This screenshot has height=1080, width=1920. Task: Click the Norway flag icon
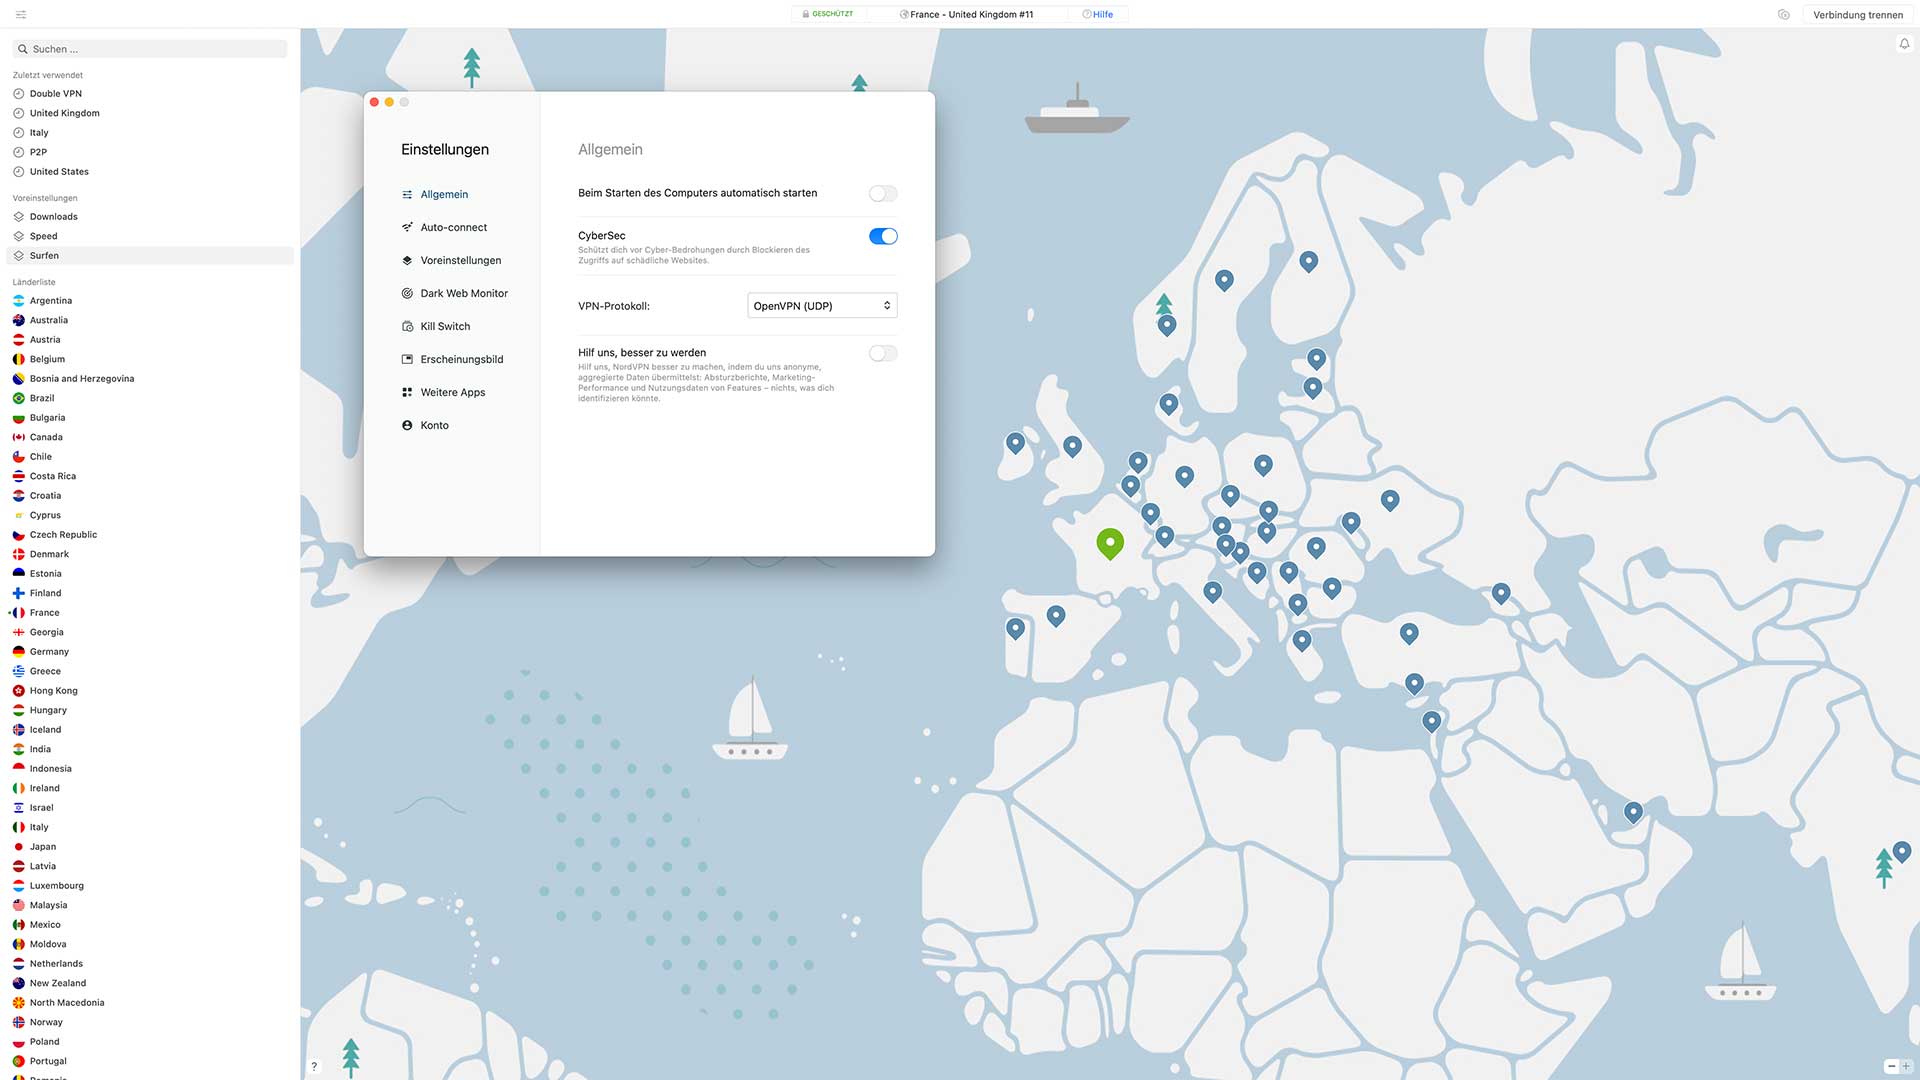point(18,1022)
